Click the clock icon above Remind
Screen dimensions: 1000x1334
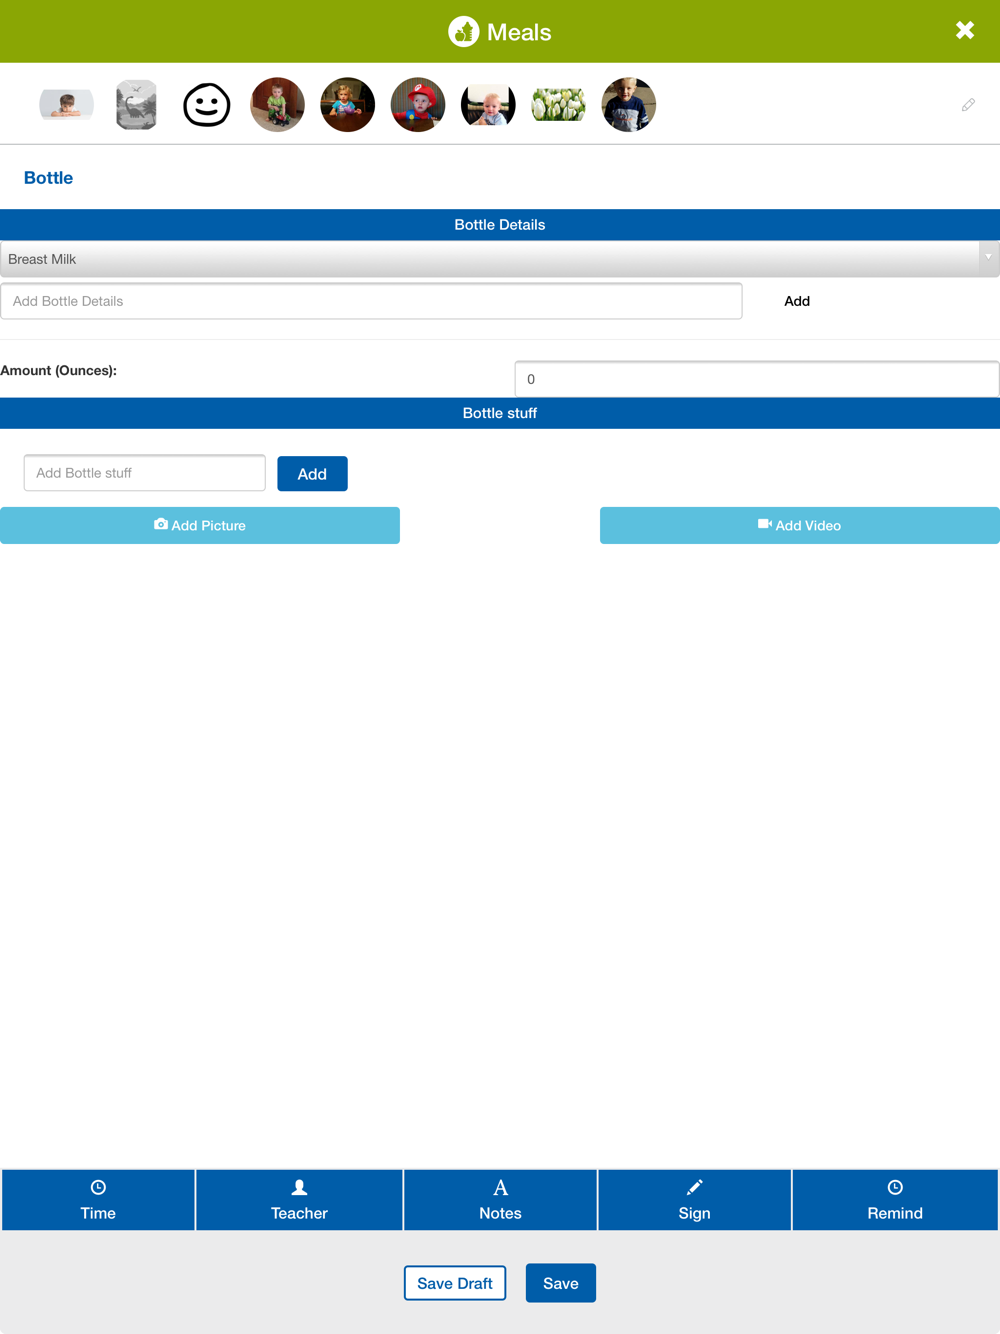[895, 1187]
